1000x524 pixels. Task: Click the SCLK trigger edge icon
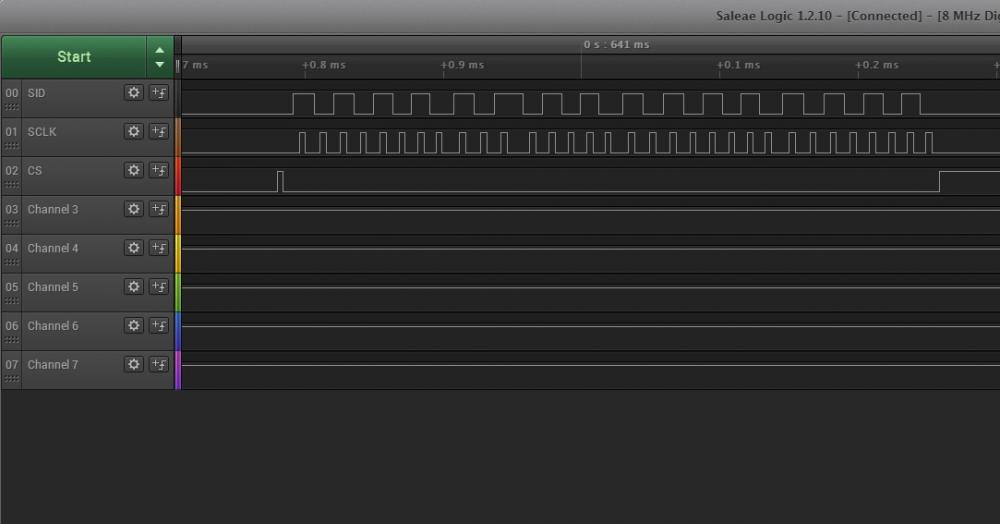click(x=159, y=132)
